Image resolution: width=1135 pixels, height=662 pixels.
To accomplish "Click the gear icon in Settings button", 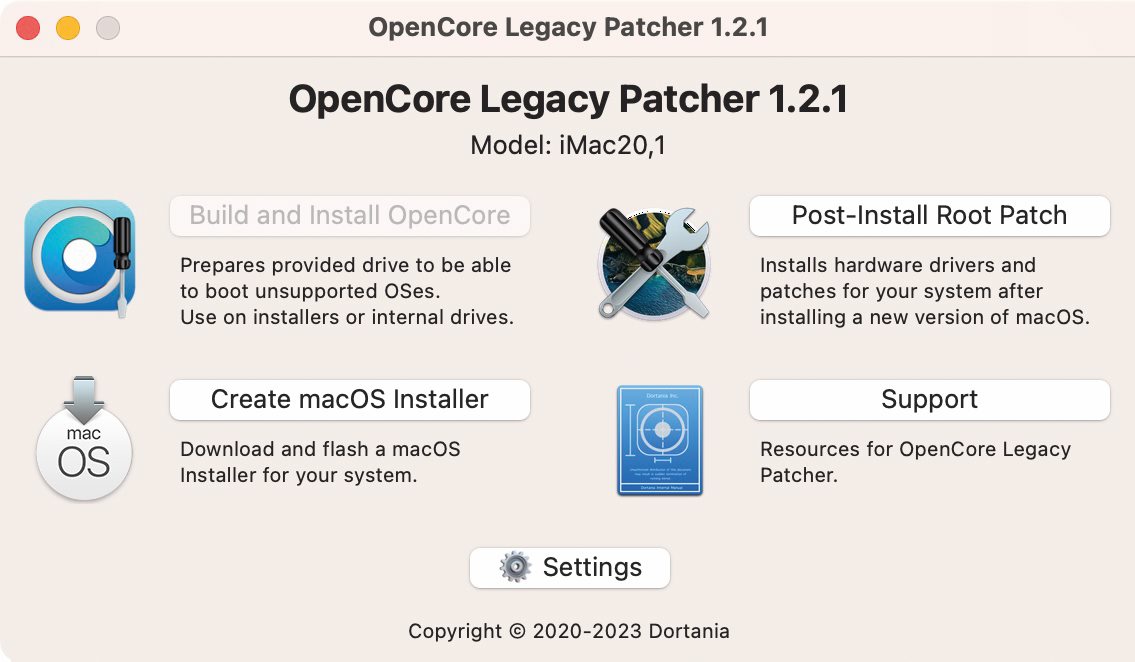I will pyautogui.click(x=515, y=567).
